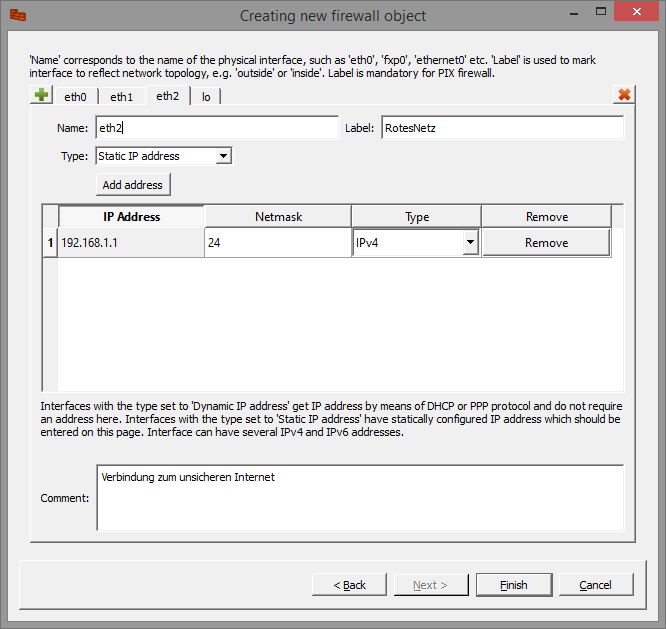This screenshot has height=629, width=666.
Task: Remove the 192.168.1.1 address row
Action: [546, 243]
